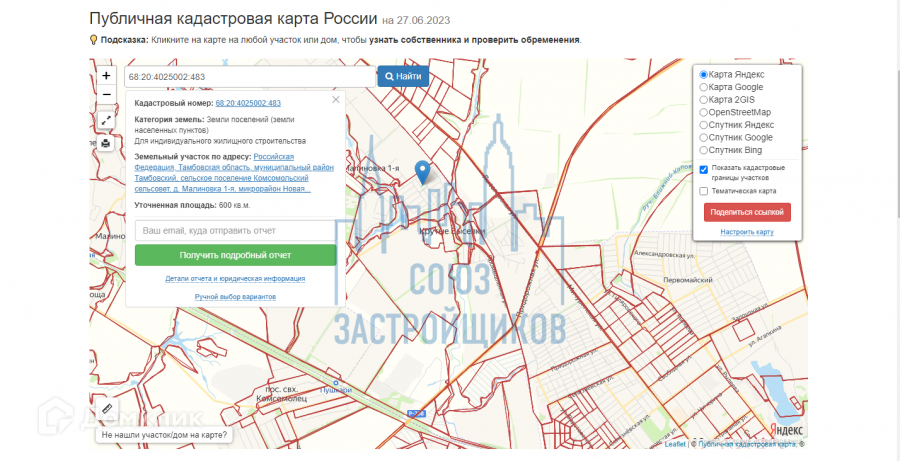
Task: Click the email input field
Action: coord(236,231)
